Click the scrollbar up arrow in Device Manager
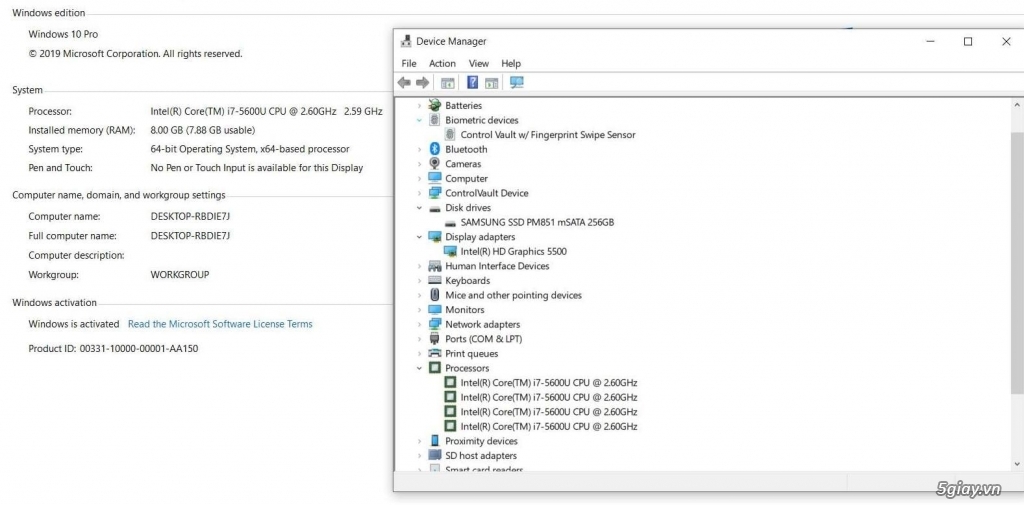This screenshot has height=505, width=1024. [x=1017, y=105]
